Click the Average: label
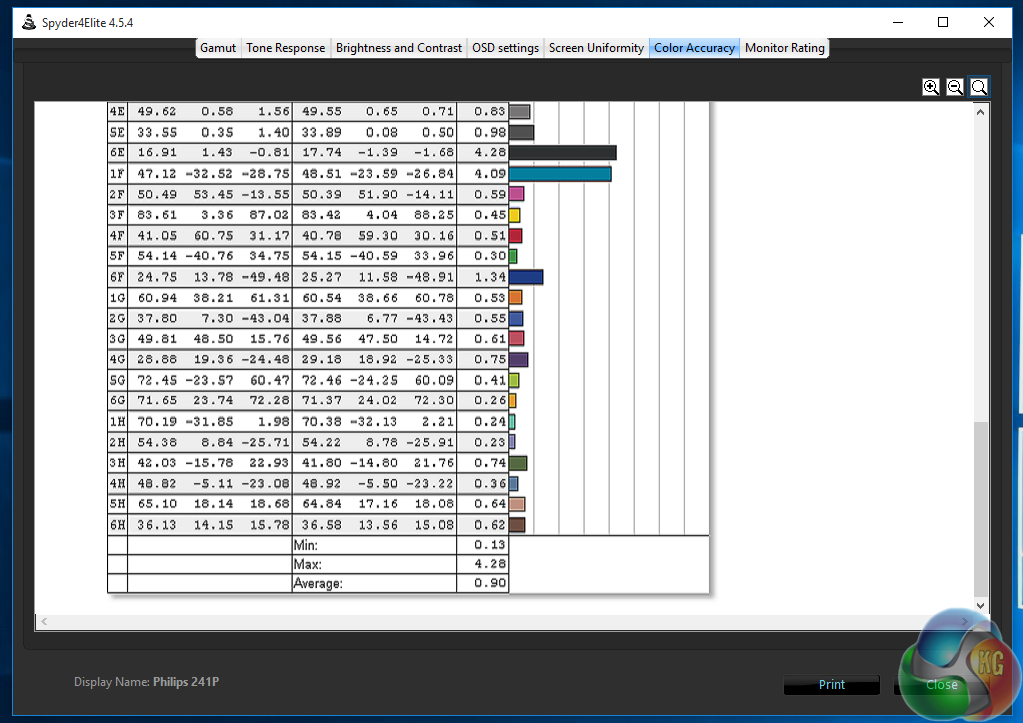The width and height of the screenshot is (1023, 723). tap(318, 583)
